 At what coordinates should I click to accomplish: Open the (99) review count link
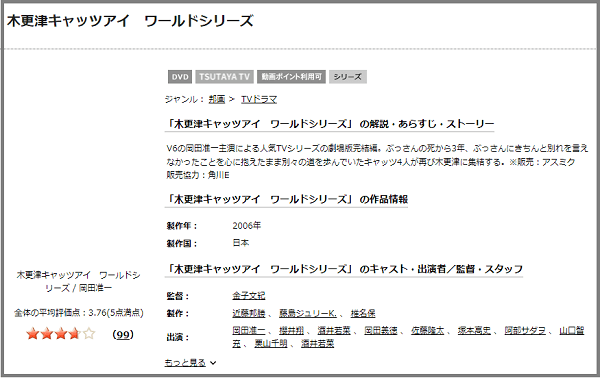click(x=123, y=334)
